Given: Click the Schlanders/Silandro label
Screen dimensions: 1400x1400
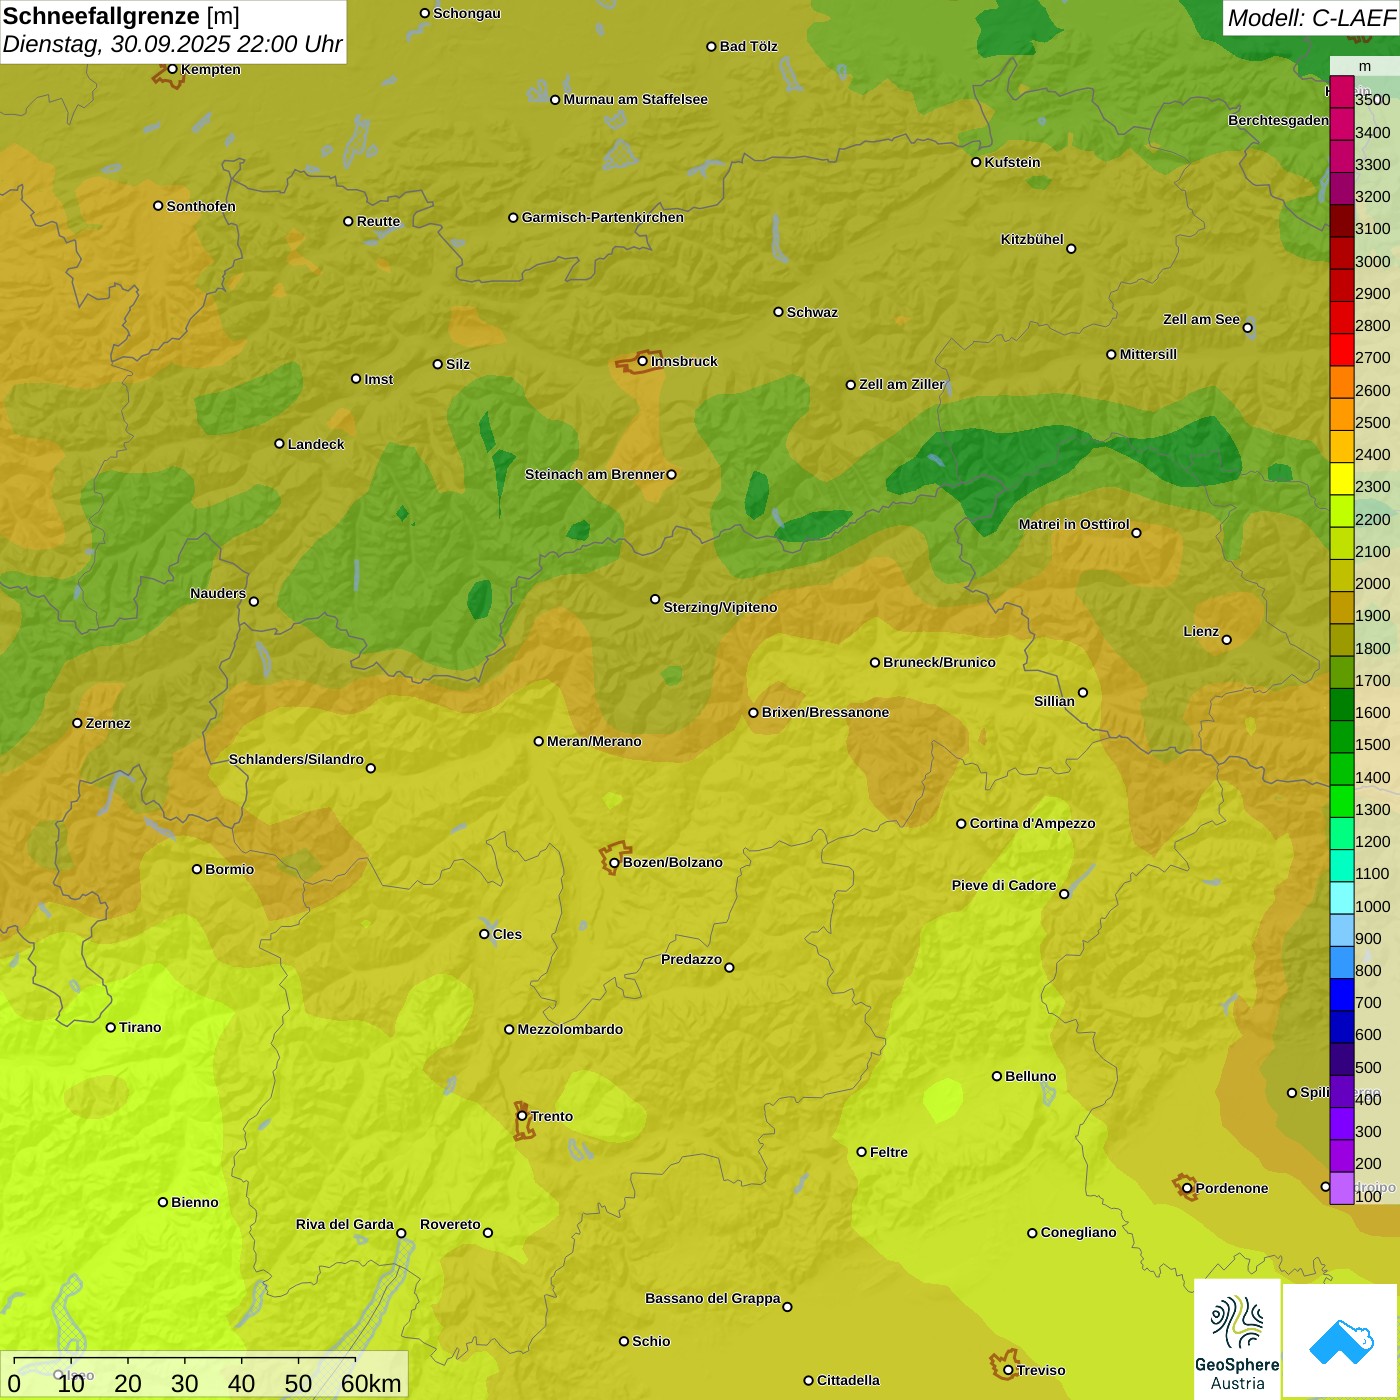Looking at the screenshot, I should point(296,759).
